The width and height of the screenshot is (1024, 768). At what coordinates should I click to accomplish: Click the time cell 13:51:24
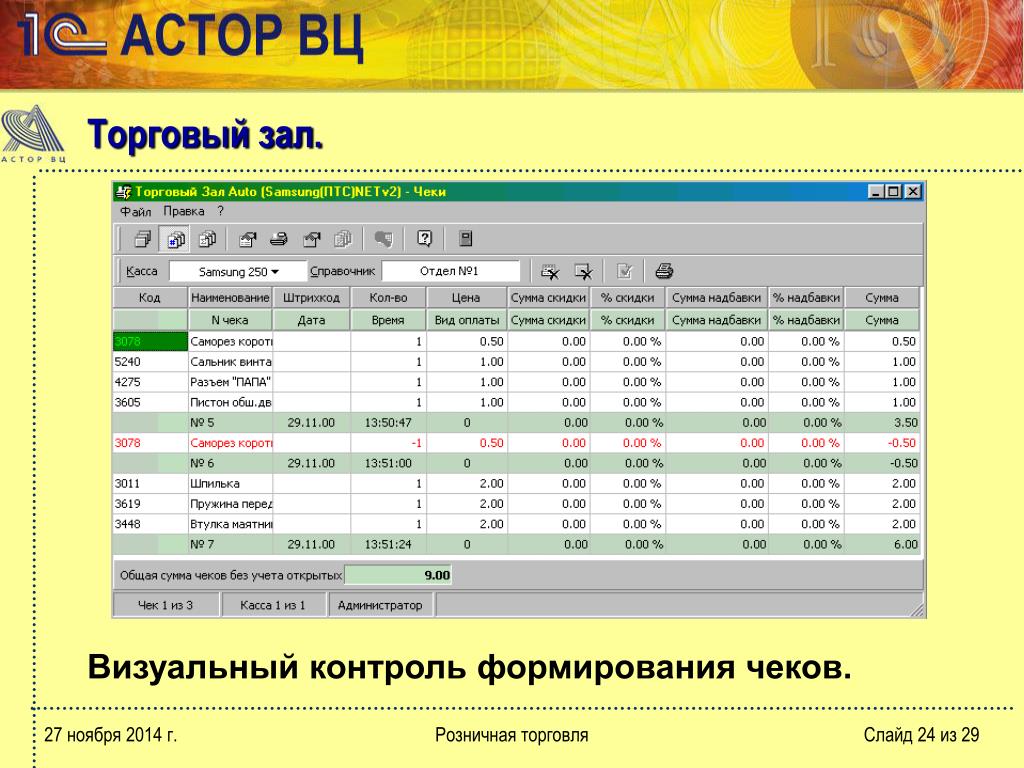tap(388, 544)
